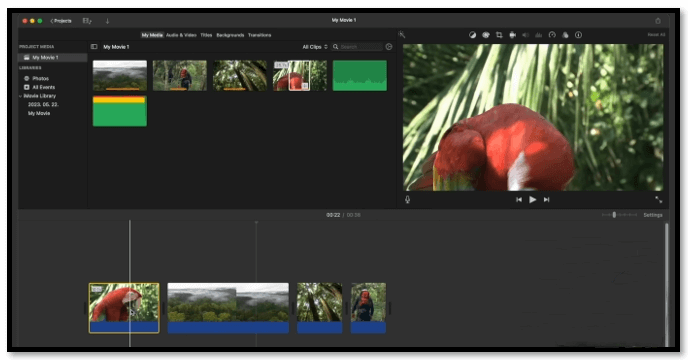This screenshot has height=360, width=688.
Task: Click the magic wand auto-enhance icon
Action: 401,35
